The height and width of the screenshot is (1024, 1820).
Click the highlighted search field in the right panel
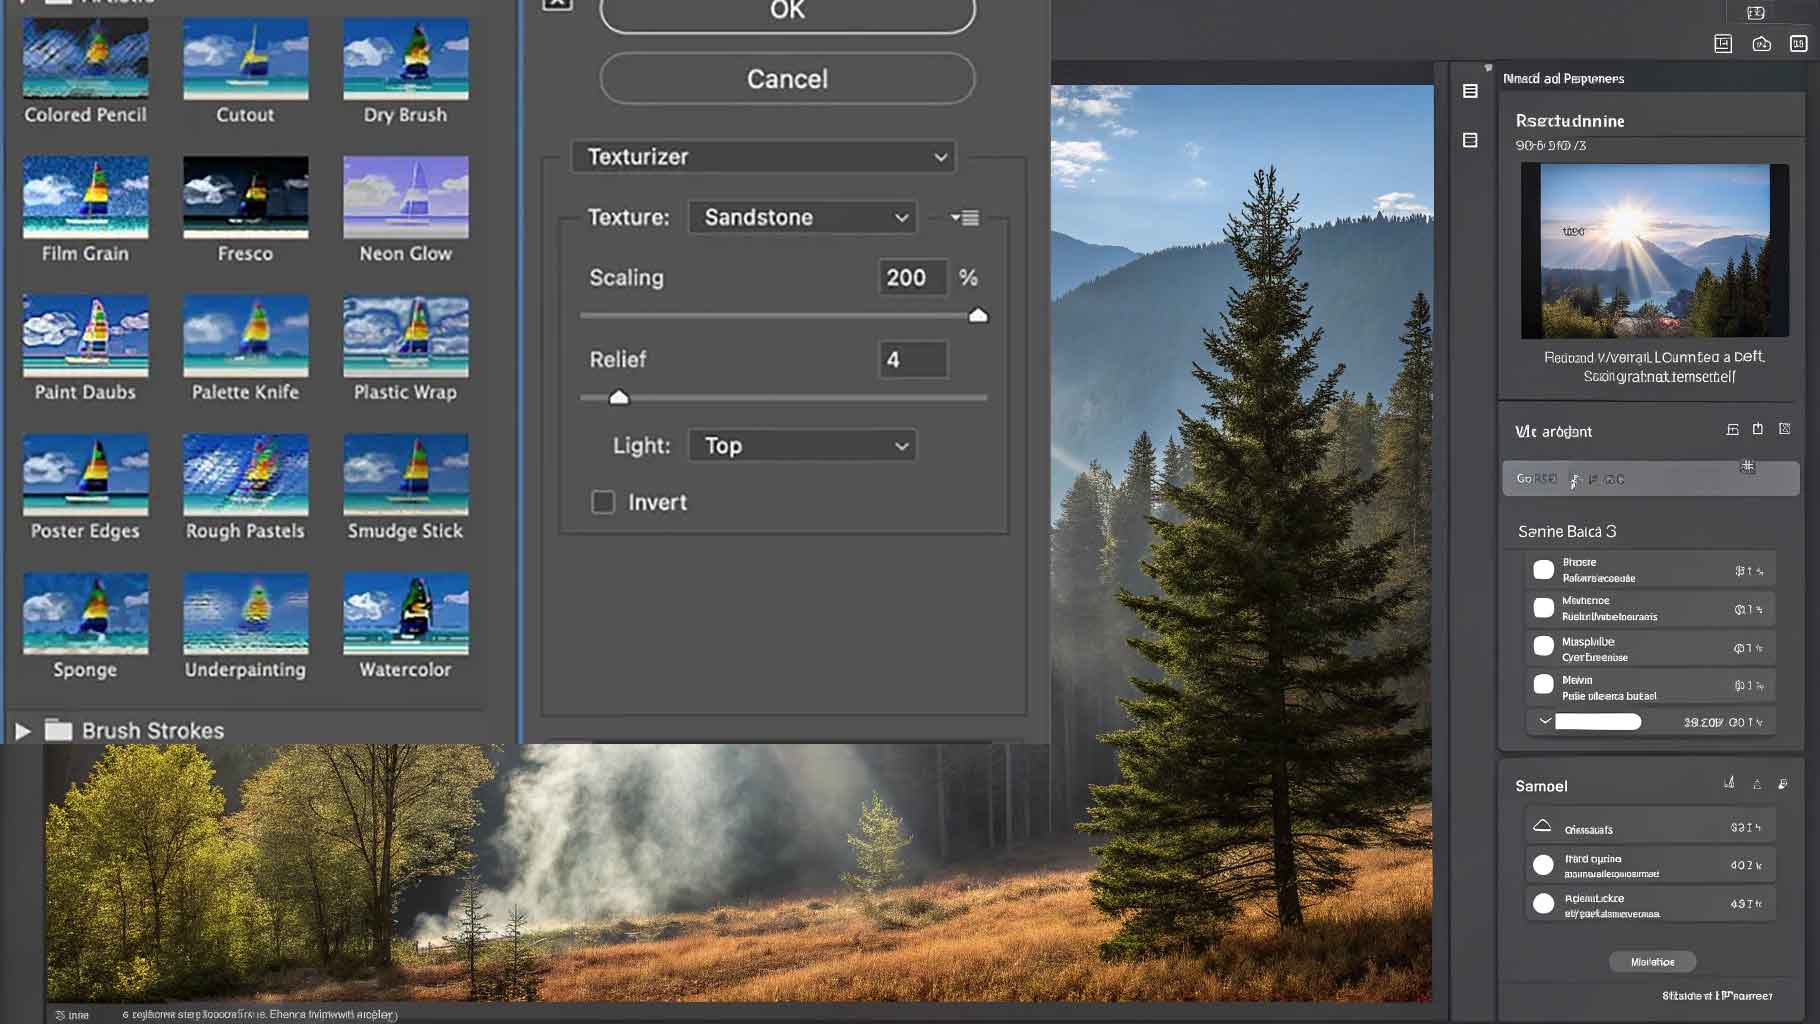[x=1650, y=478]
